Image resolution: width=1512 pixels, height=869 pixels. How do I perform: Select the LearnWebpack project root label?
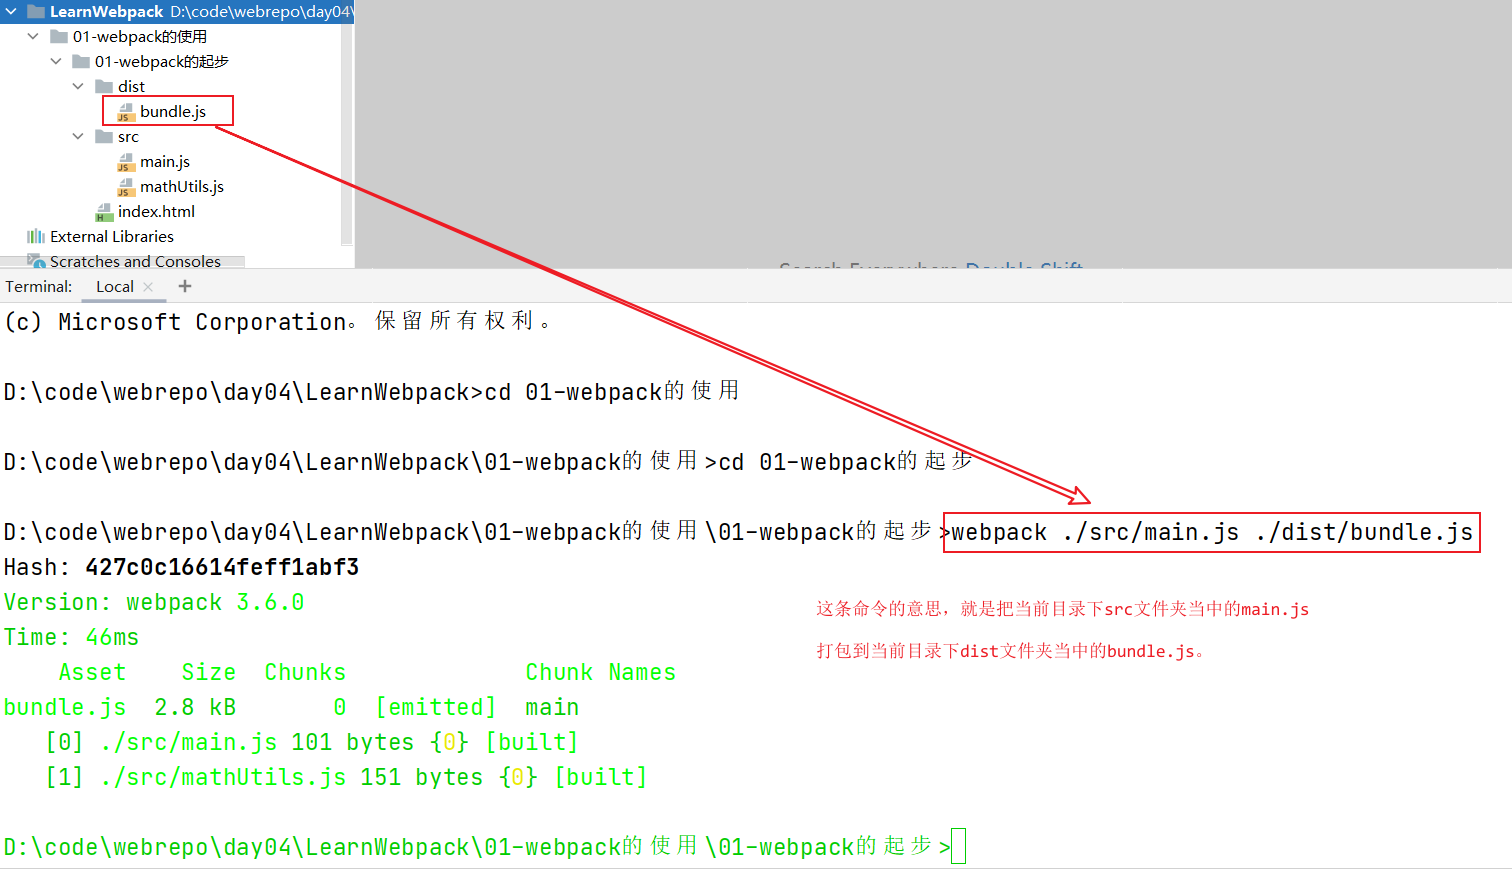106,12
